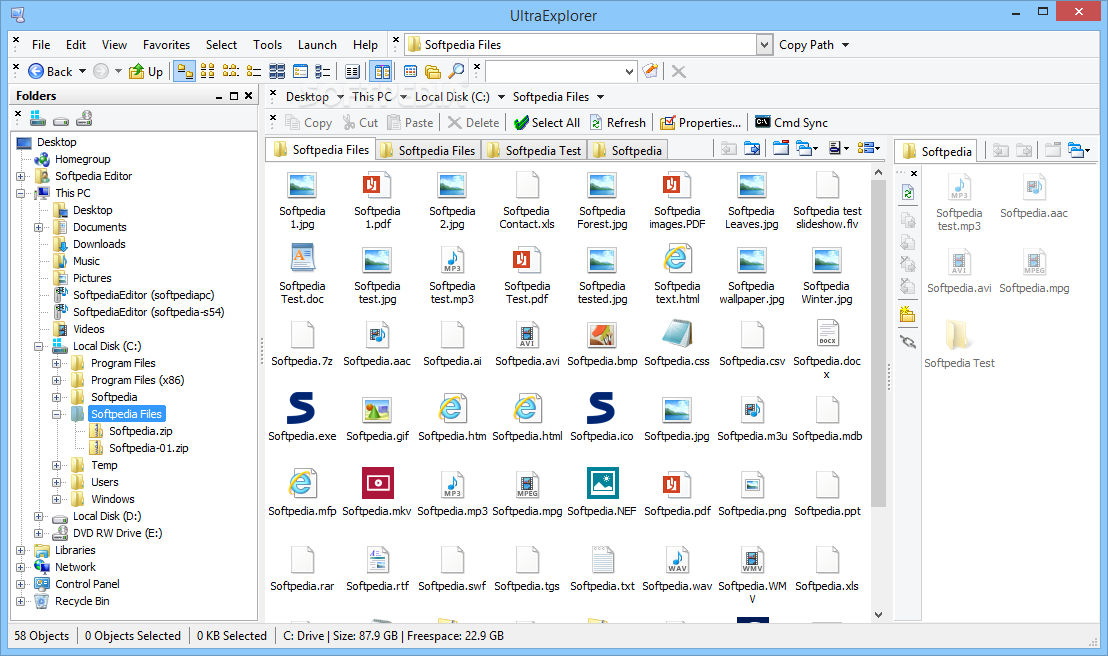The width and height of the screenshot is (1108, 656).
Task: Switch to small icons view button
Action: pyautogui.click(x=230, y=71)
